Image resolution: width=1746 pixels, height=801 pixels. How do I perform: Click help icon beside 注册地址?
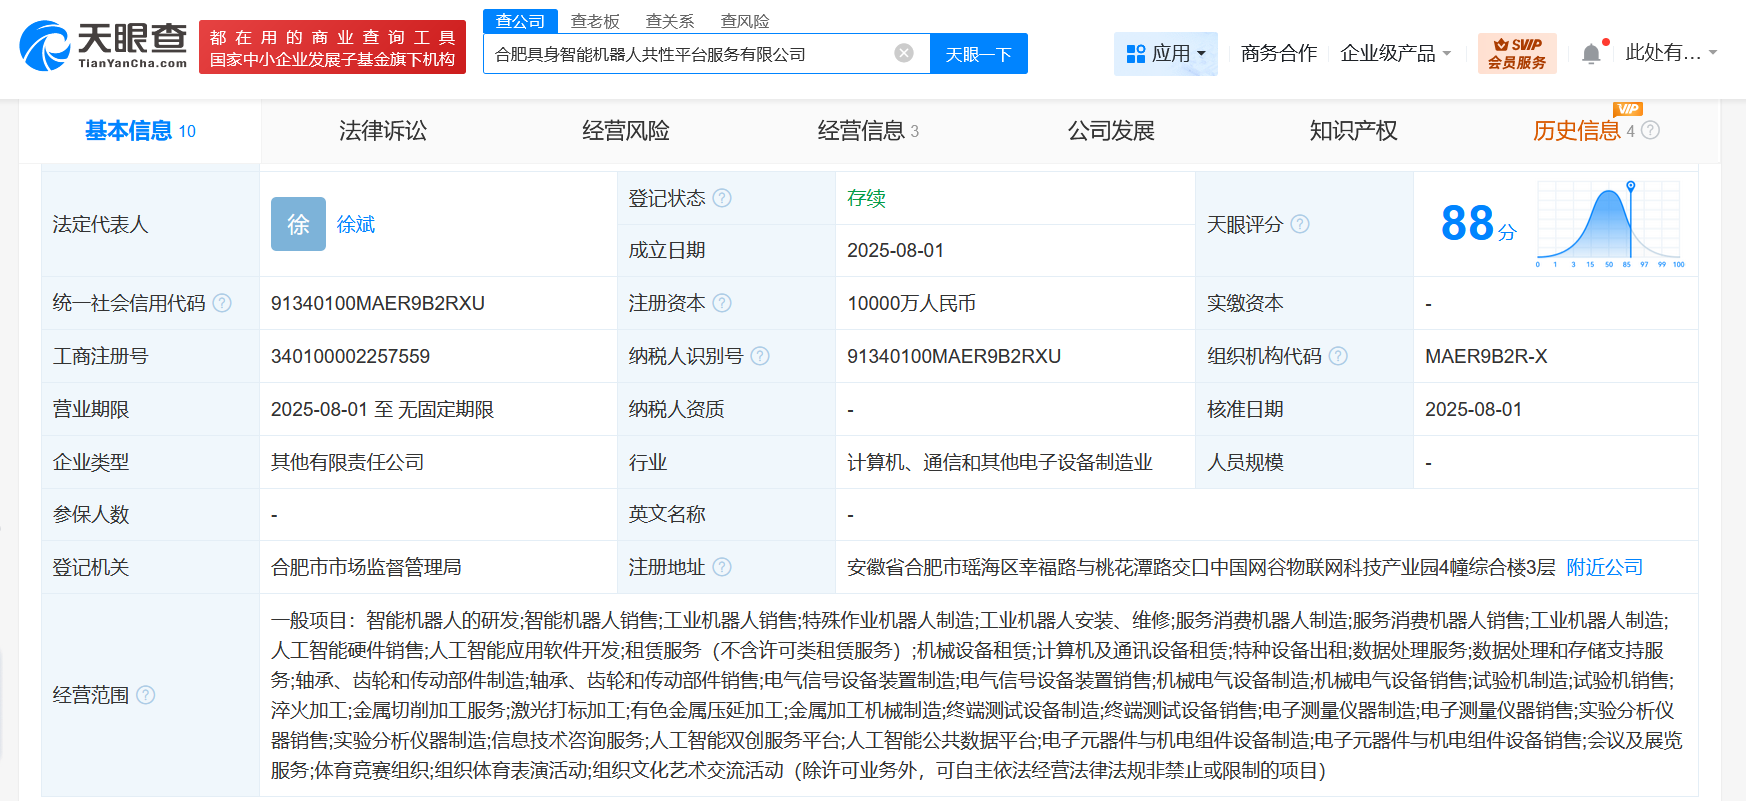click(722, 567)
